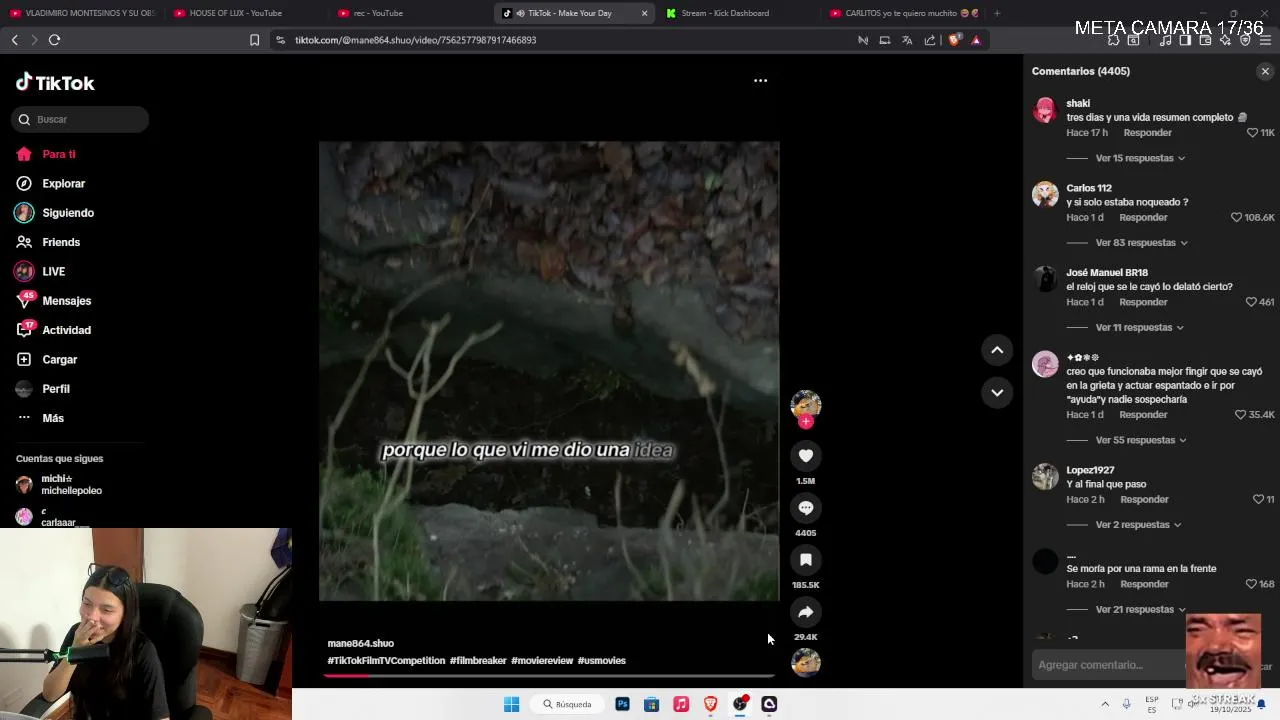The height and width of the screenshot is (720, 1280).
Task: Open Brave Rewards triangle icon
Action: 976,40
